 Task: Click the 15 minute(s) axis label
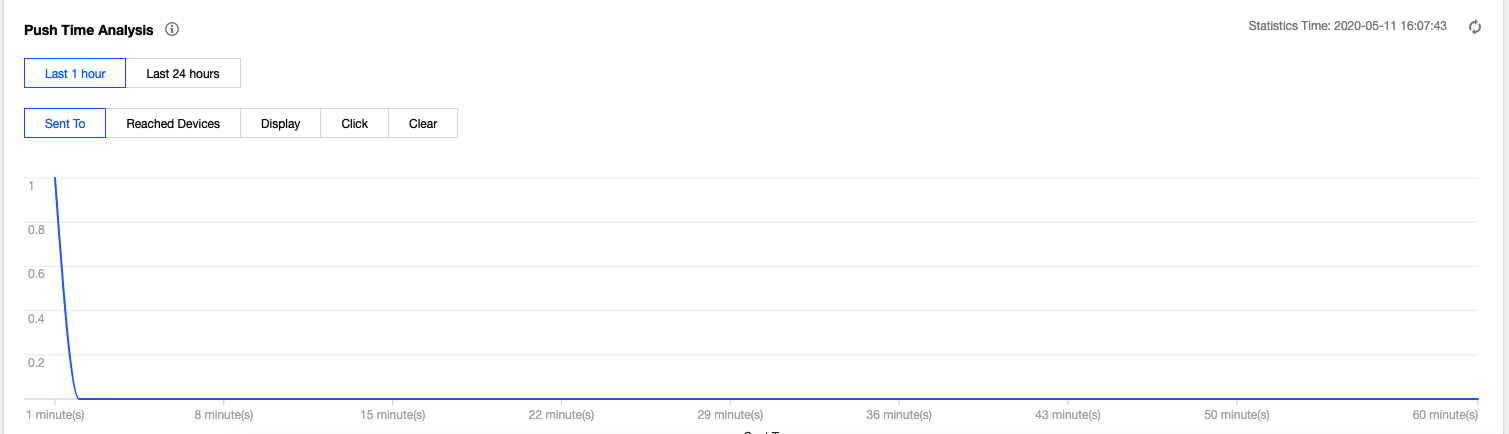393,413
